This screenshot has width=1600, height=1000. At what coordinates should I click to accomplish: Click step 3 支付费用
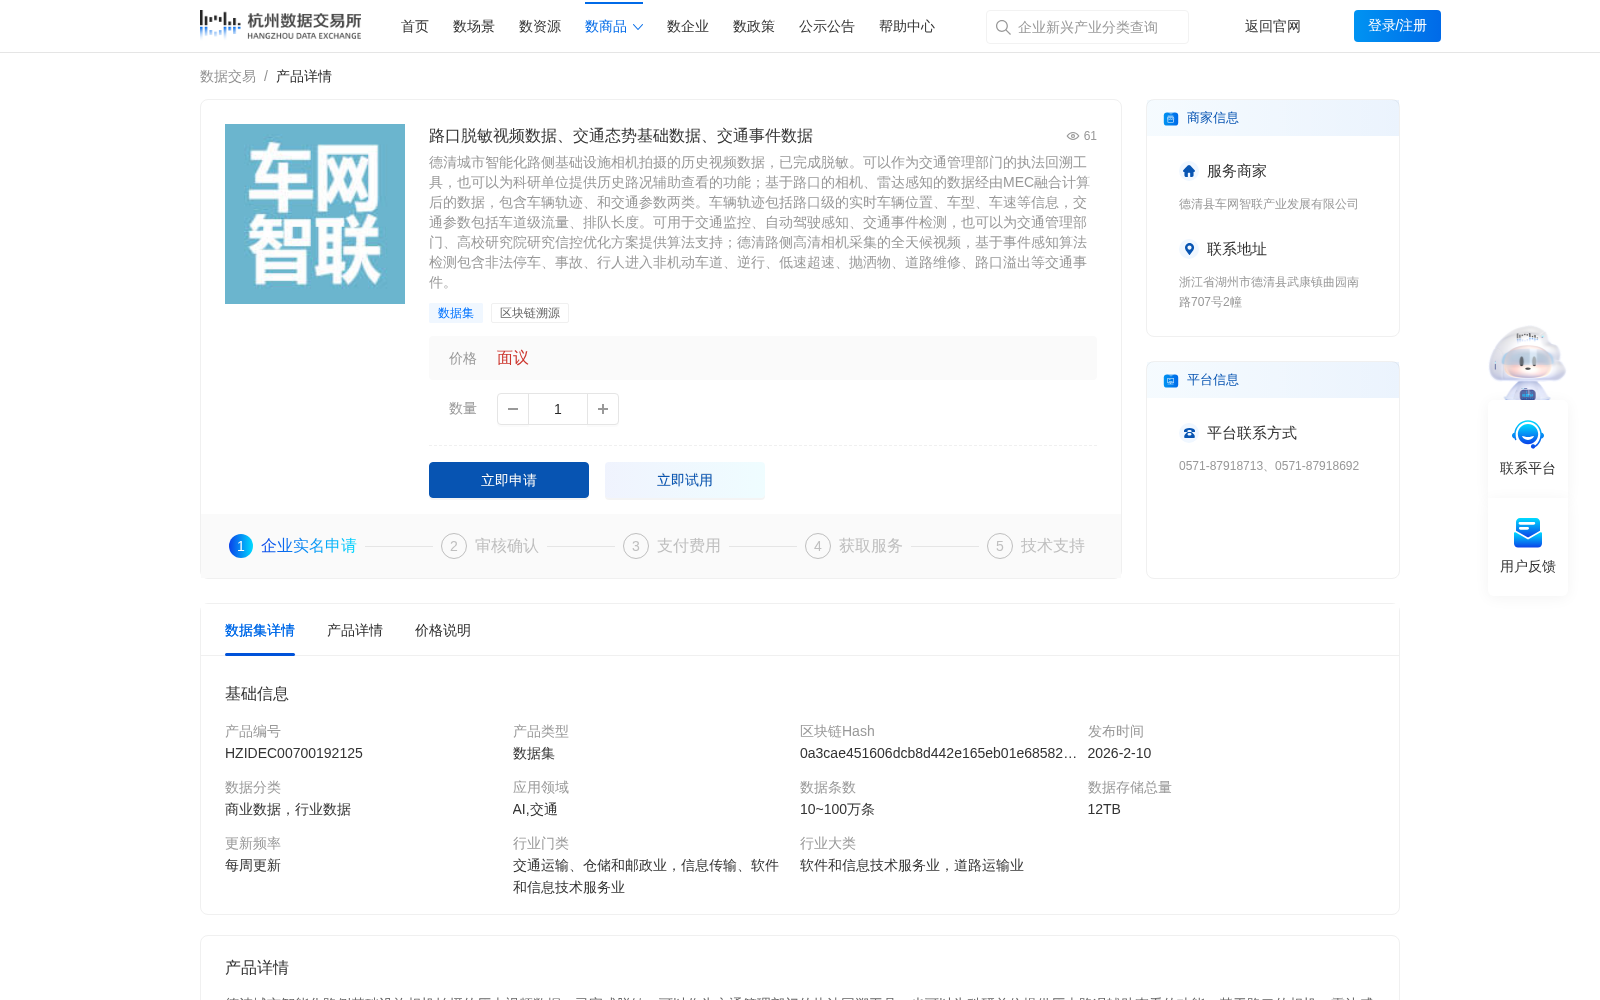tap(672, 546)
